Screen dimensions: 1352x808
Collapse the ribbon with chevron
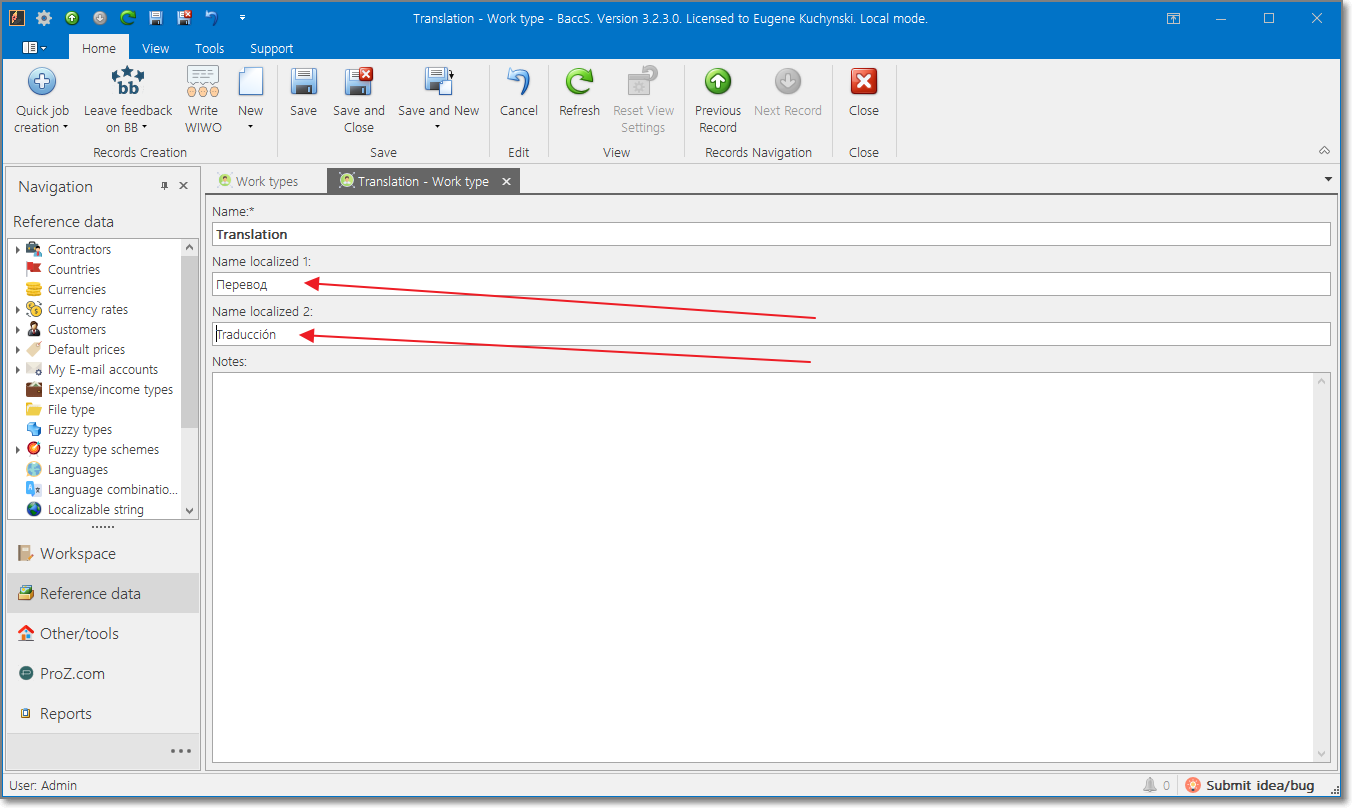tap(1324, 150)
